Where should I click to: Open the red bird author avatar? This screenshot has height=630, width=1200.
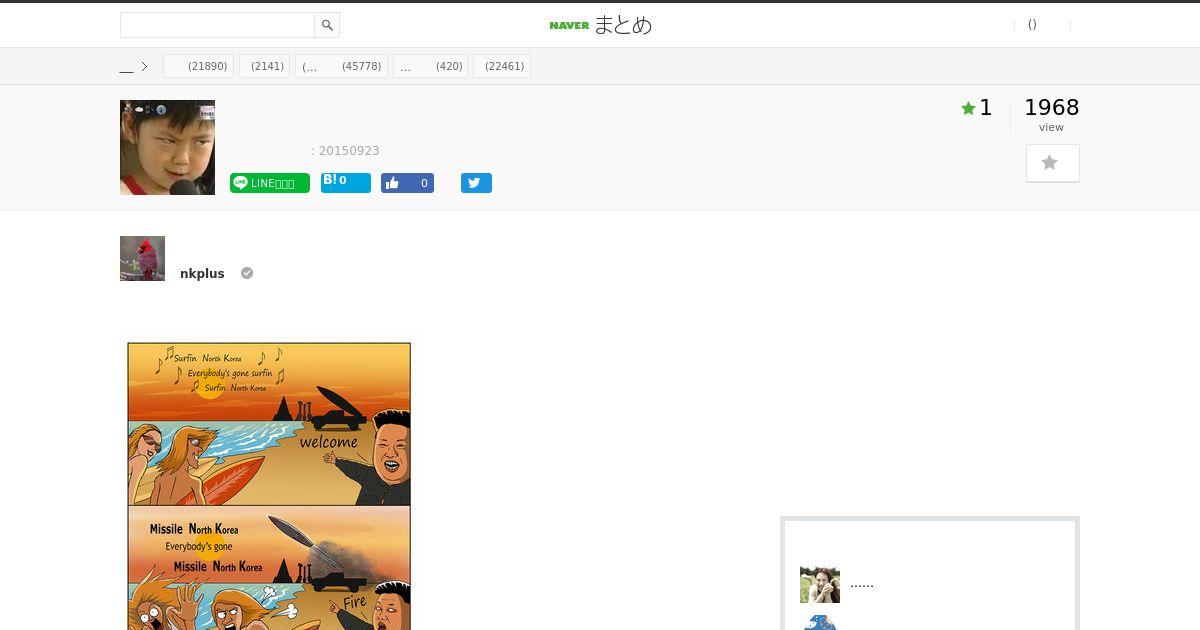click(142, 258)
